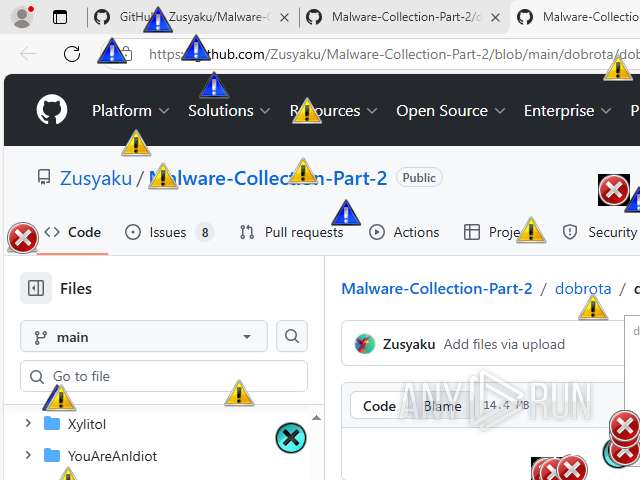Screen dimensions: 640x480
Task: Open the Actions tab
Action: point(404,232)
